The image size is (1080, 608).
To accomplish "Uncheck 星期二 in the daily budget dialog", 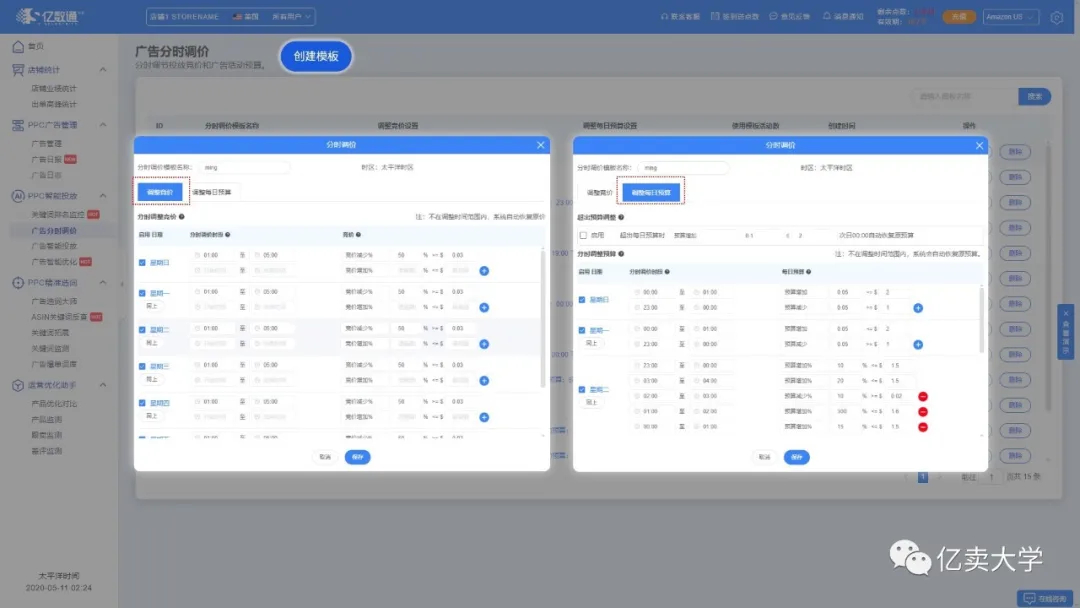I will (x=582, y=390).
